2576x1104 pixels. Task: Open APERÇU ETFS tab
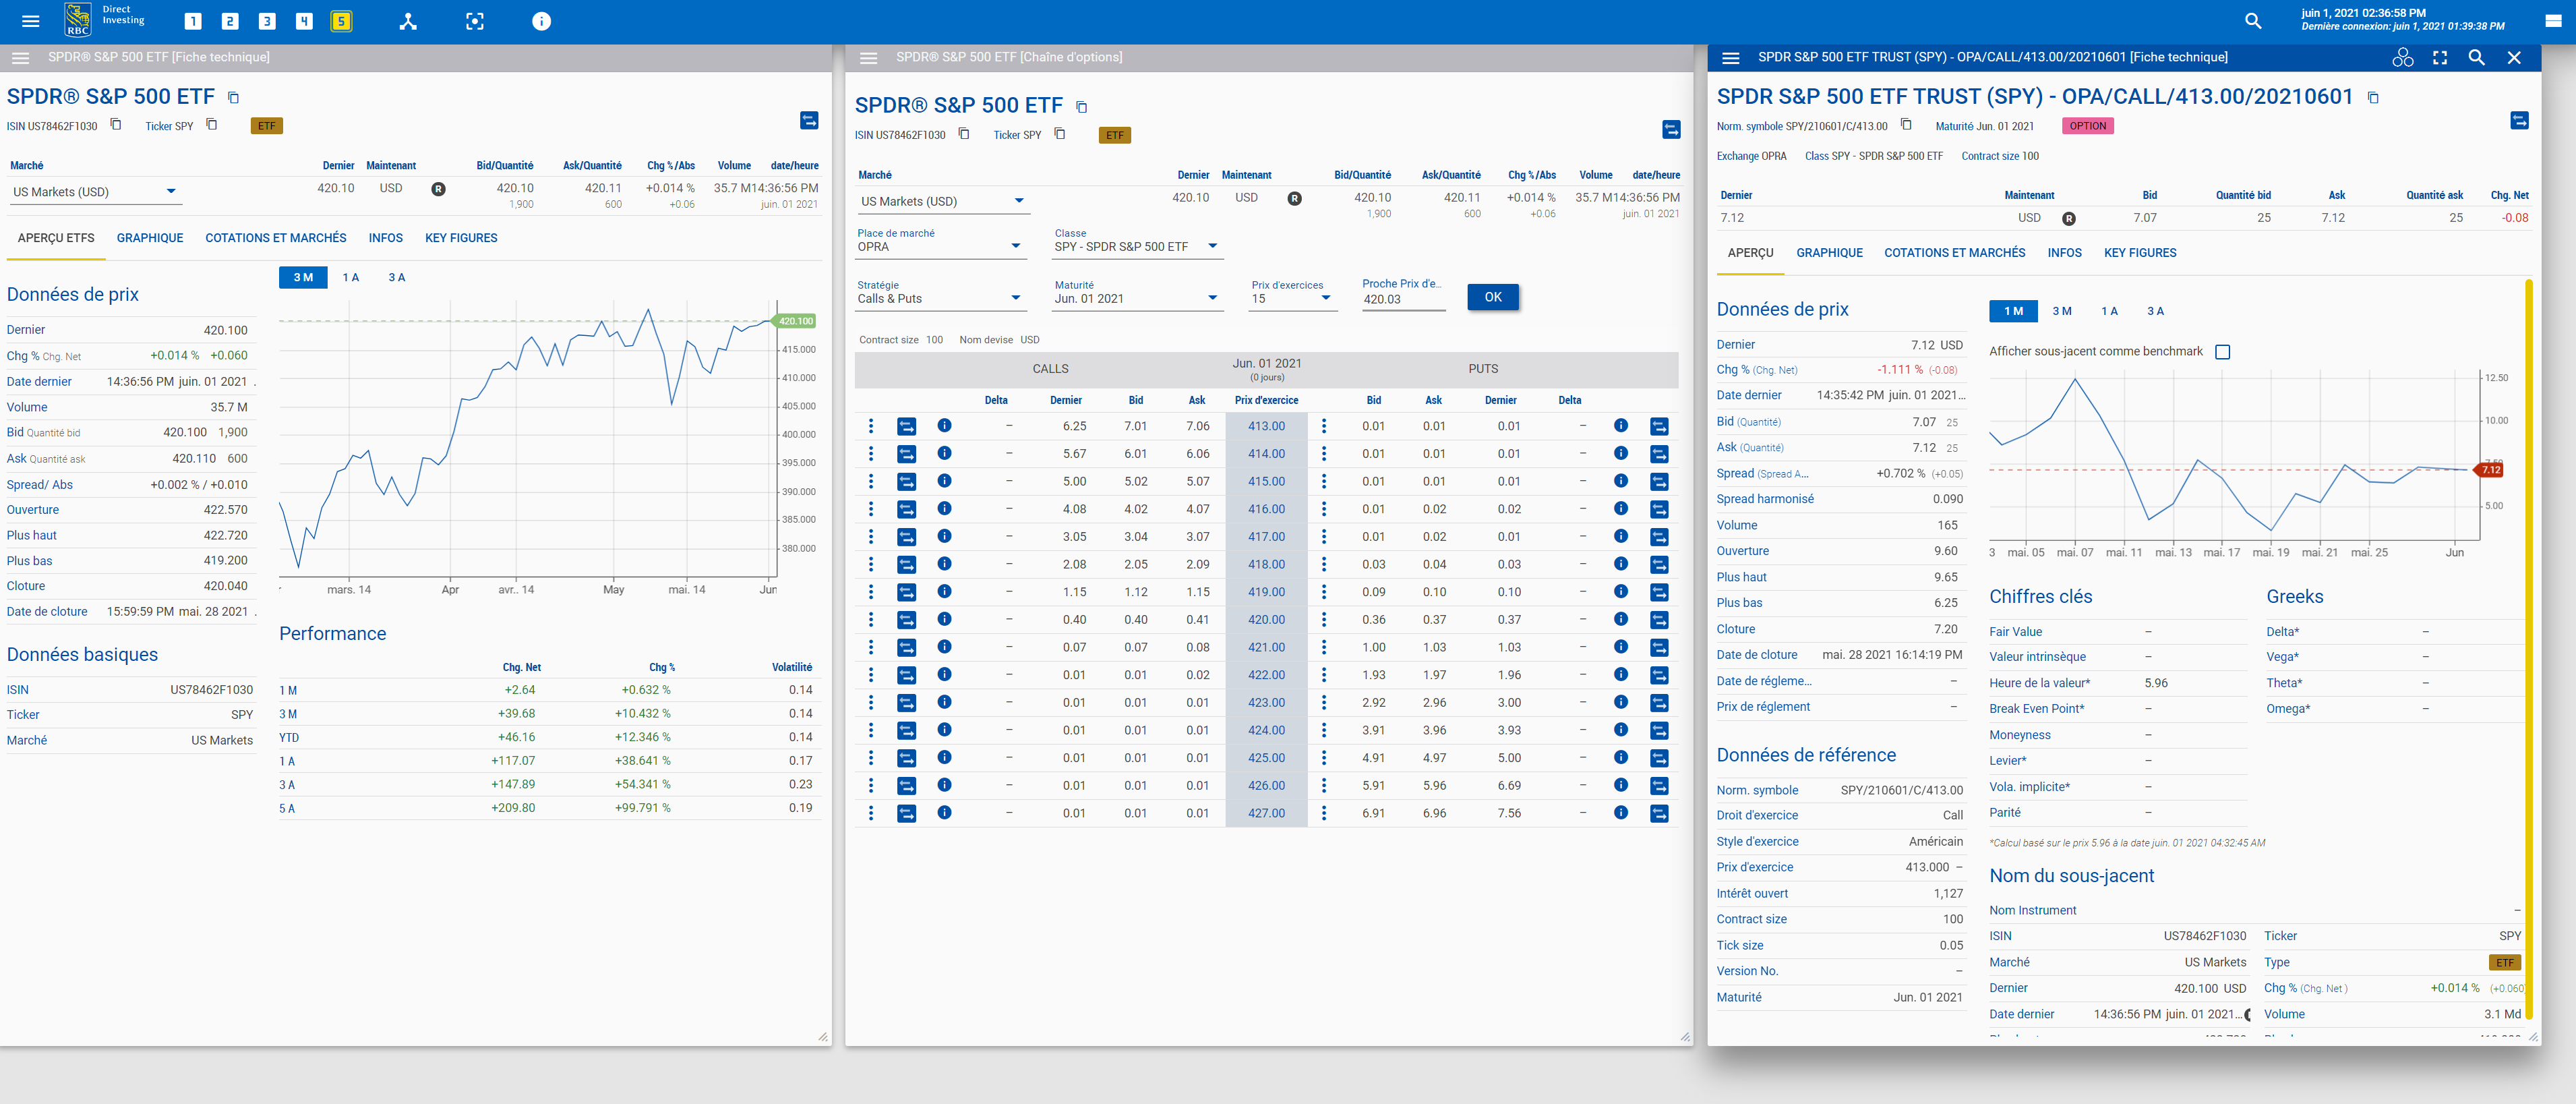coord(56,238)
